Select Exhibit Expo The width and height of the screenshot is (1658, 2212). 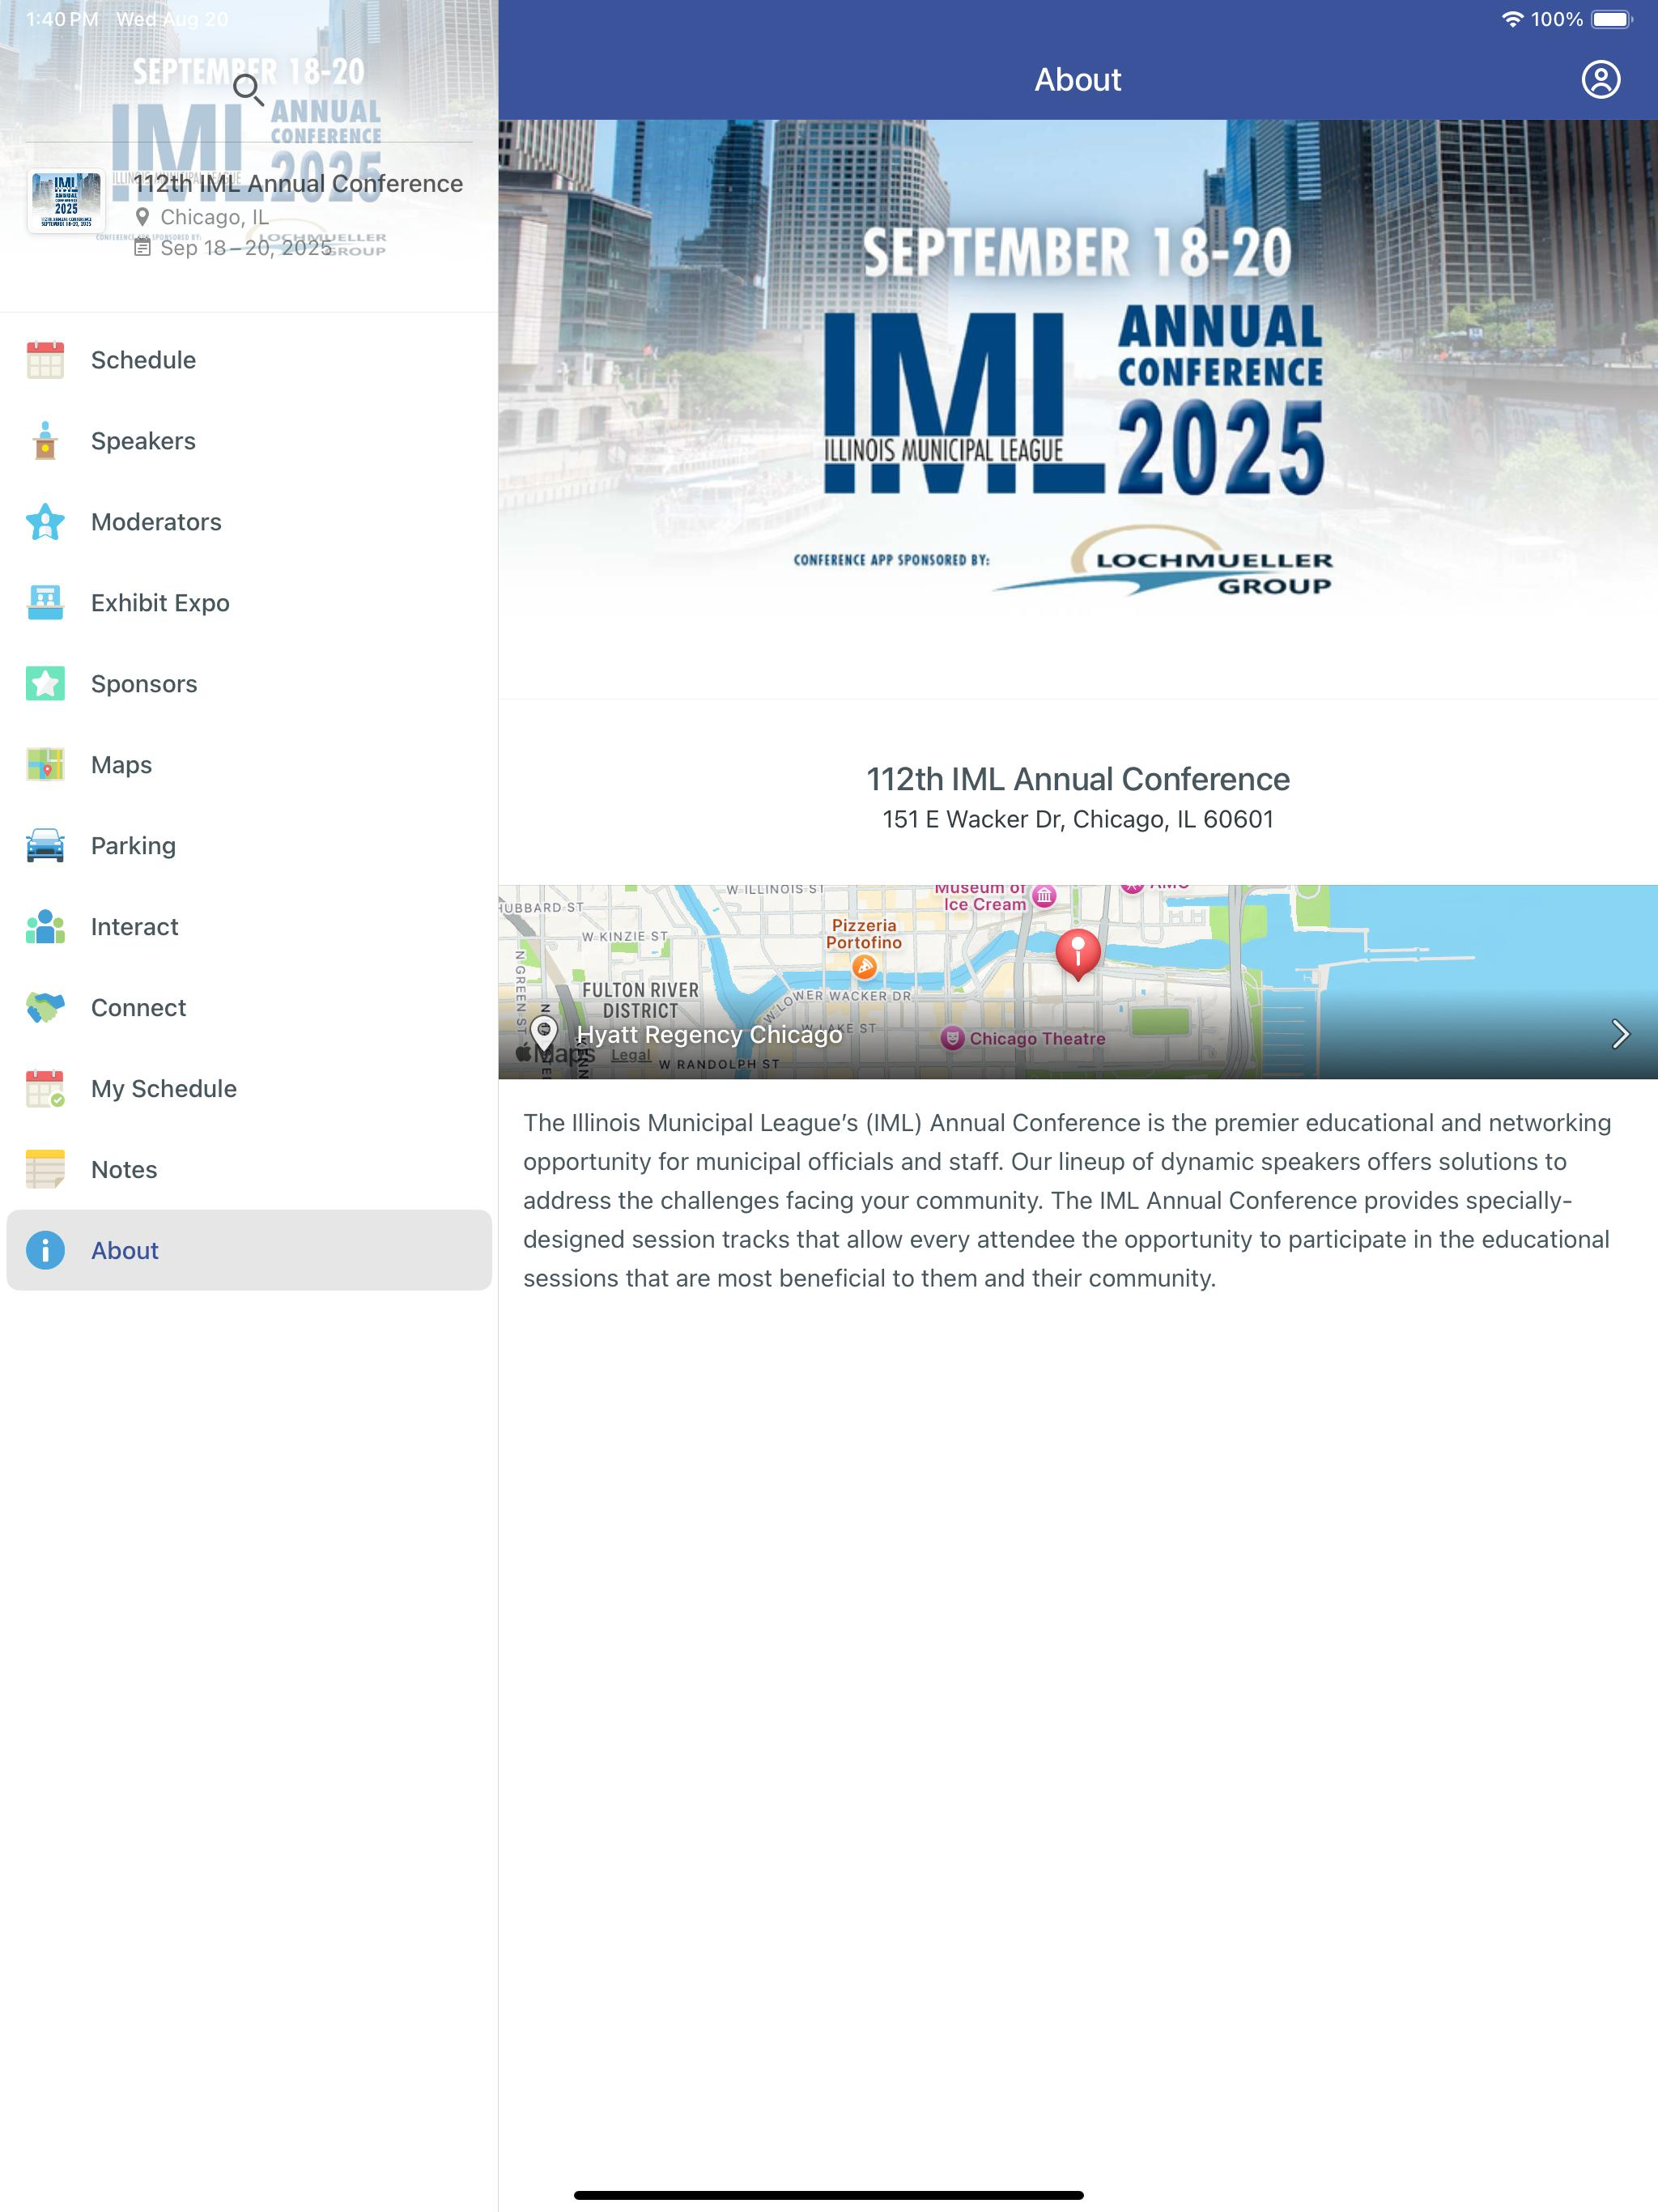249,603
